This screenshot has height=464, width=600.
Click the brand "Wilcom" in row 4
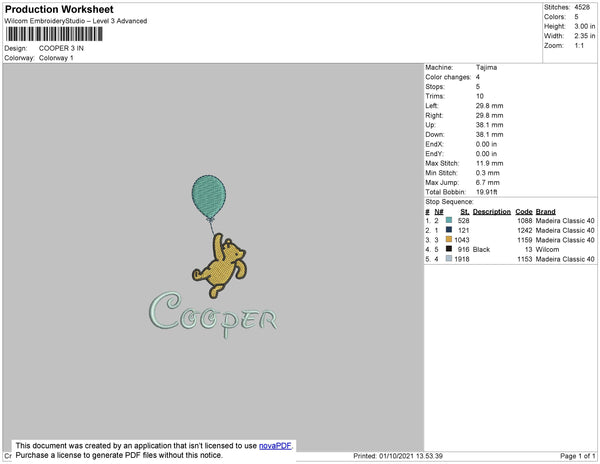pyautogui.click(x=547, y=249)
